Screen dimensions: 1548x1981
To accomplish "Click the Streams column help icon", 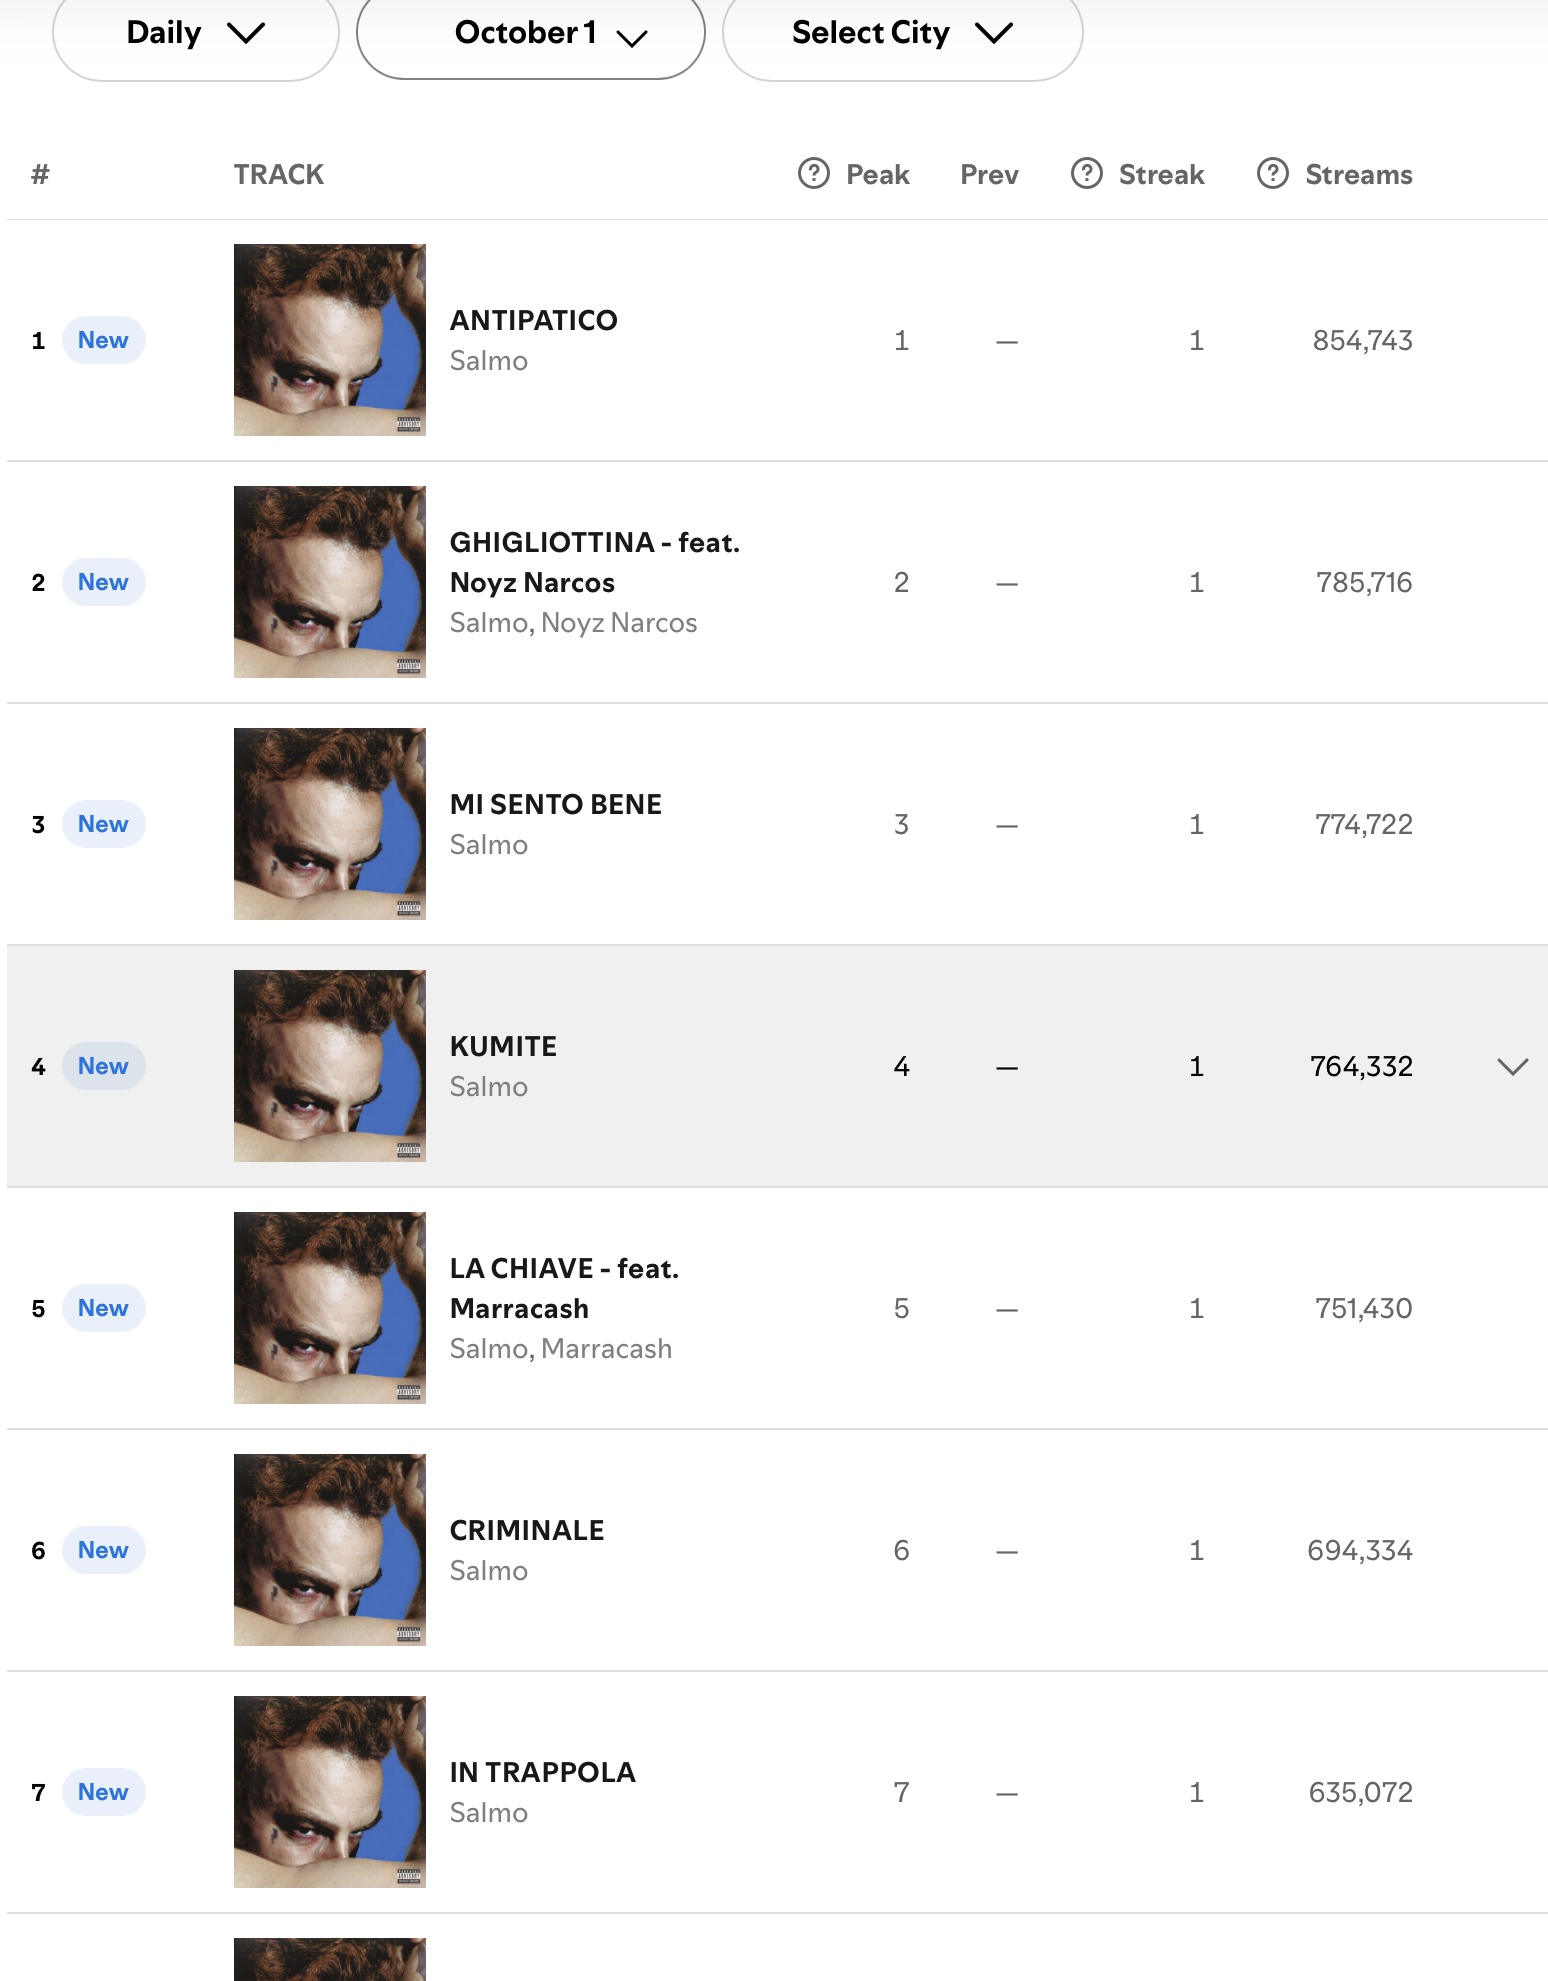I will click(x=1272, y=174).
